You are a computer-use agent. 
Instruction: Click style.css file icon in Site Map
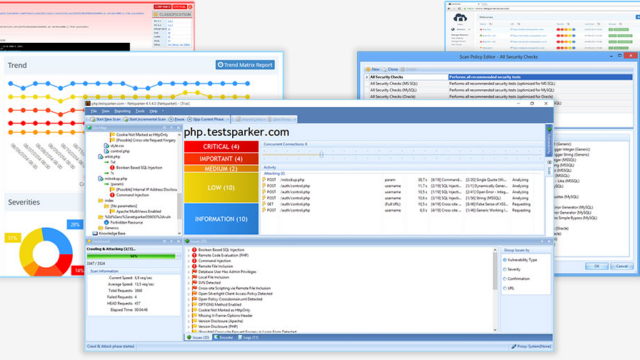106,146
